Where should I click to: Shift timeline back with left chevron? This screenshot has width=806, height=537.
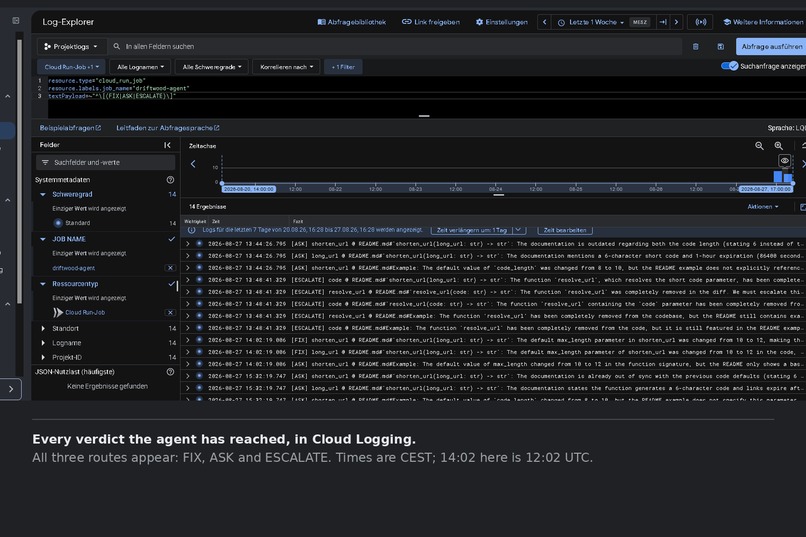tap(193, 164)
